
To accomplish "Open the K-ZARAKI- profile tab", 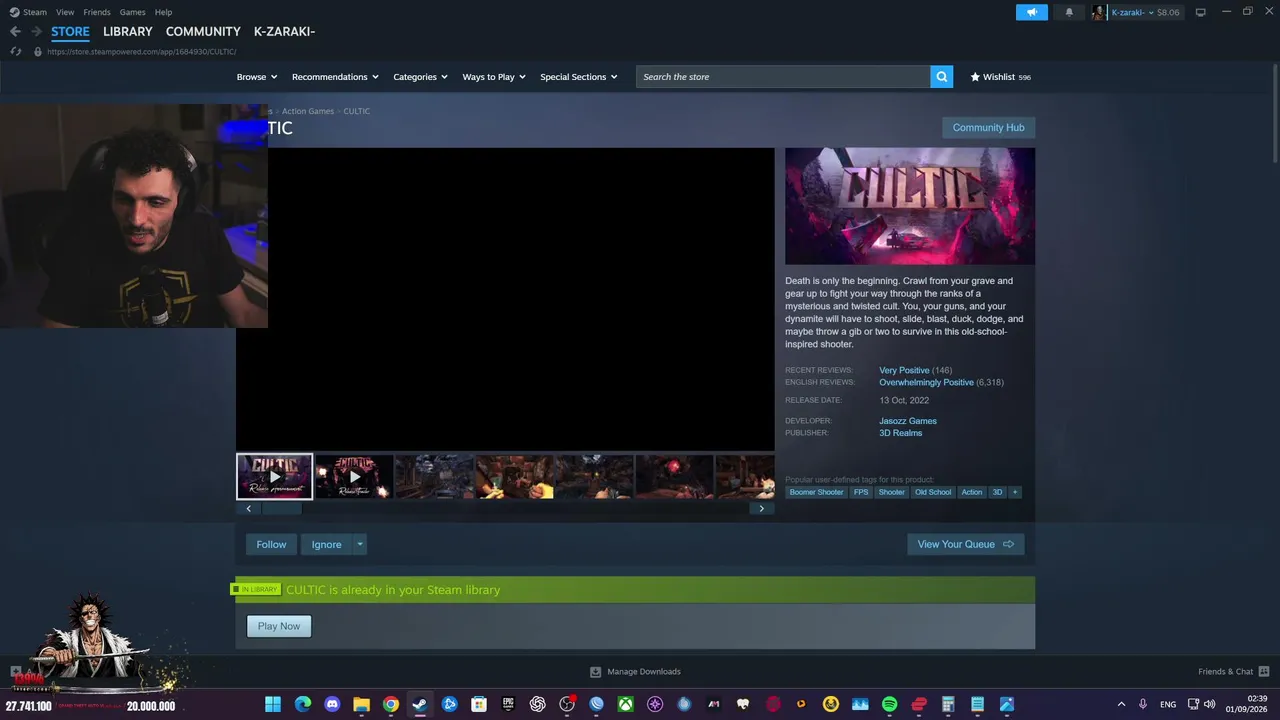I will click(x=284, y=31).
